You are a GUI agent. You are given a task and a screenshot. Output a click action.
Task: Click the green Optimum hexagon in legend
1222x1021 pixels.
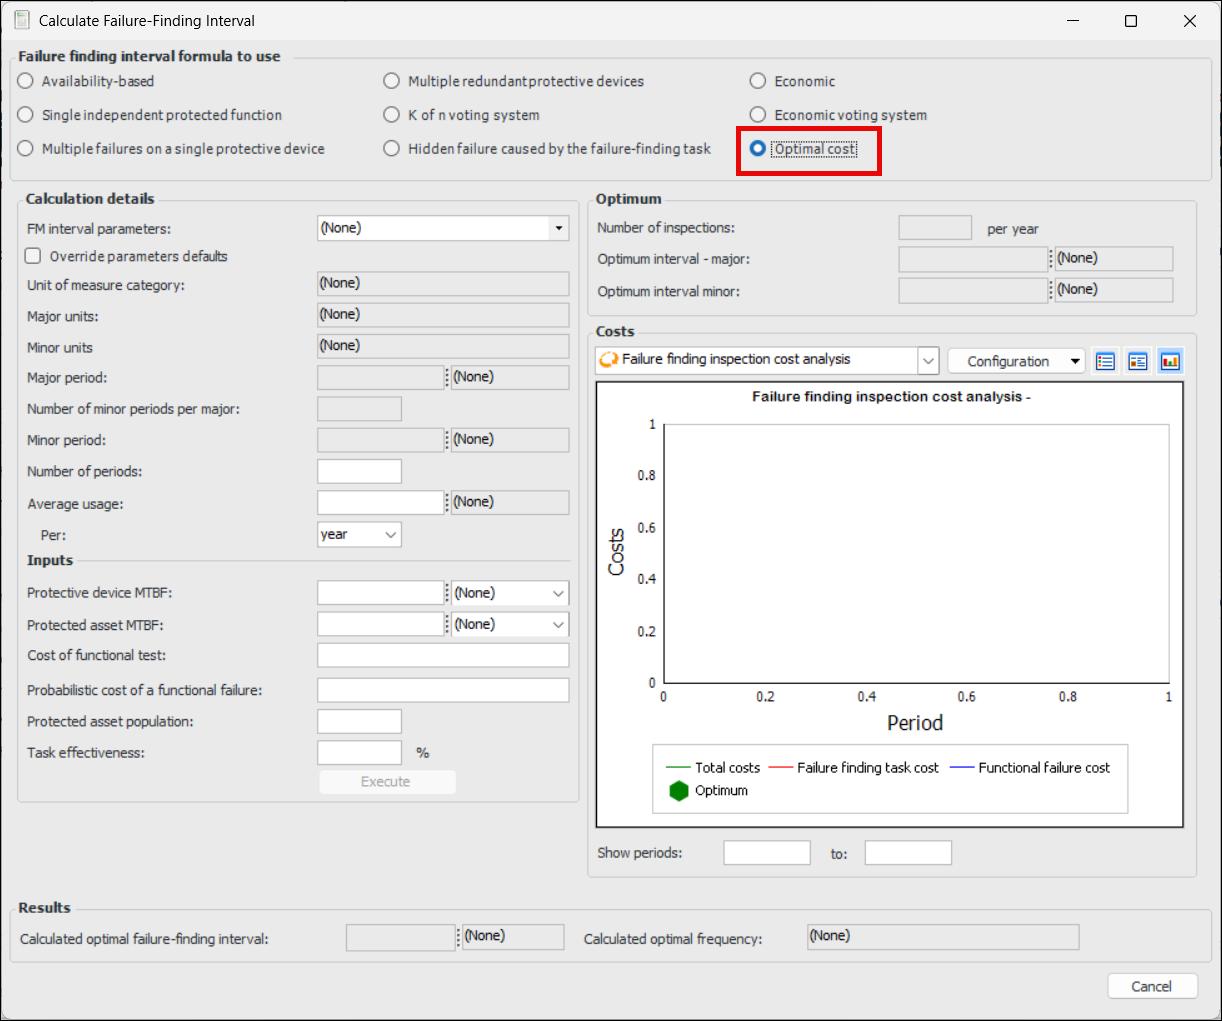click(679, 791)
